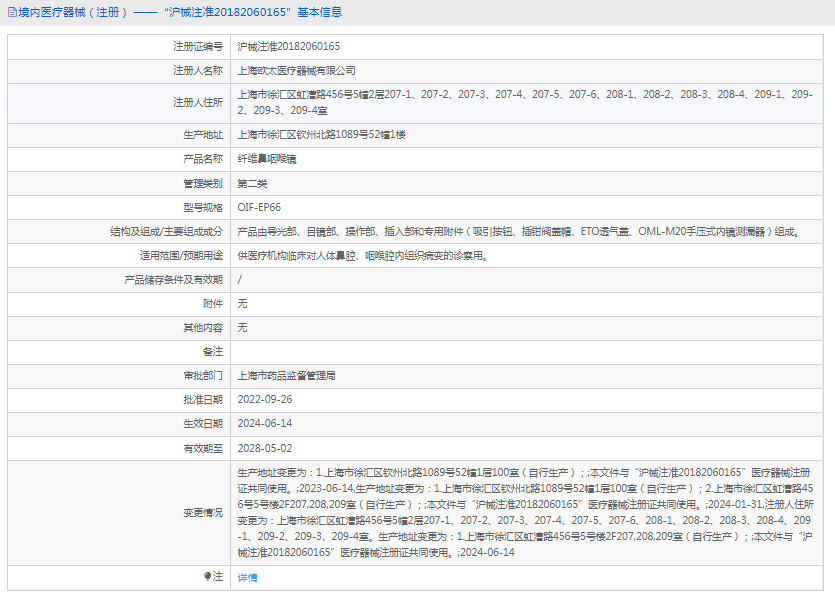This screenshot has width=835, height=596.
Task: Select the 生效日期 label
Action: pyautogui.click(x=203, y=423)
